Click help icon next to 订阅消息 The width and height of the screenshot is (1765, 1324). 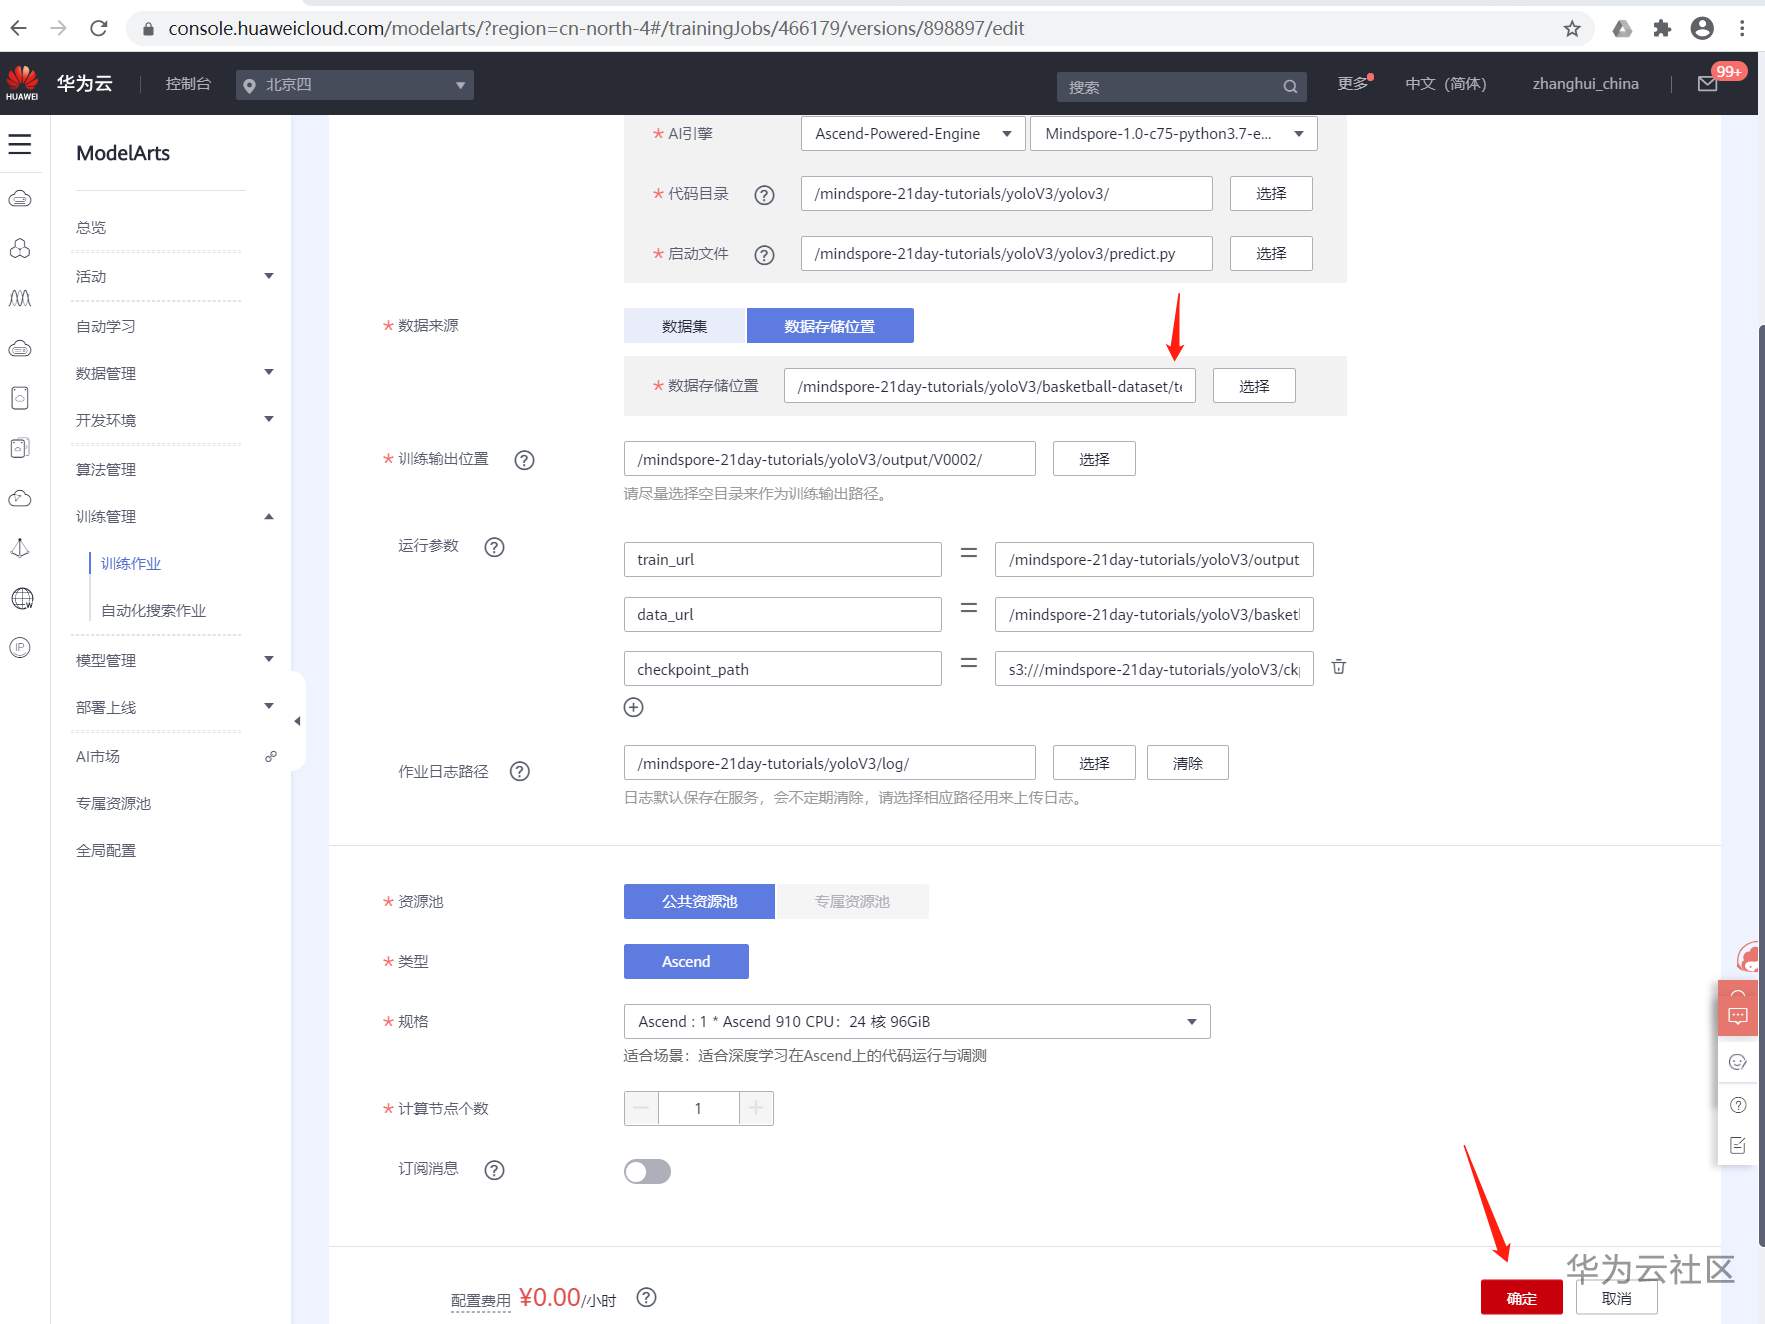[x=494, y=1170]
